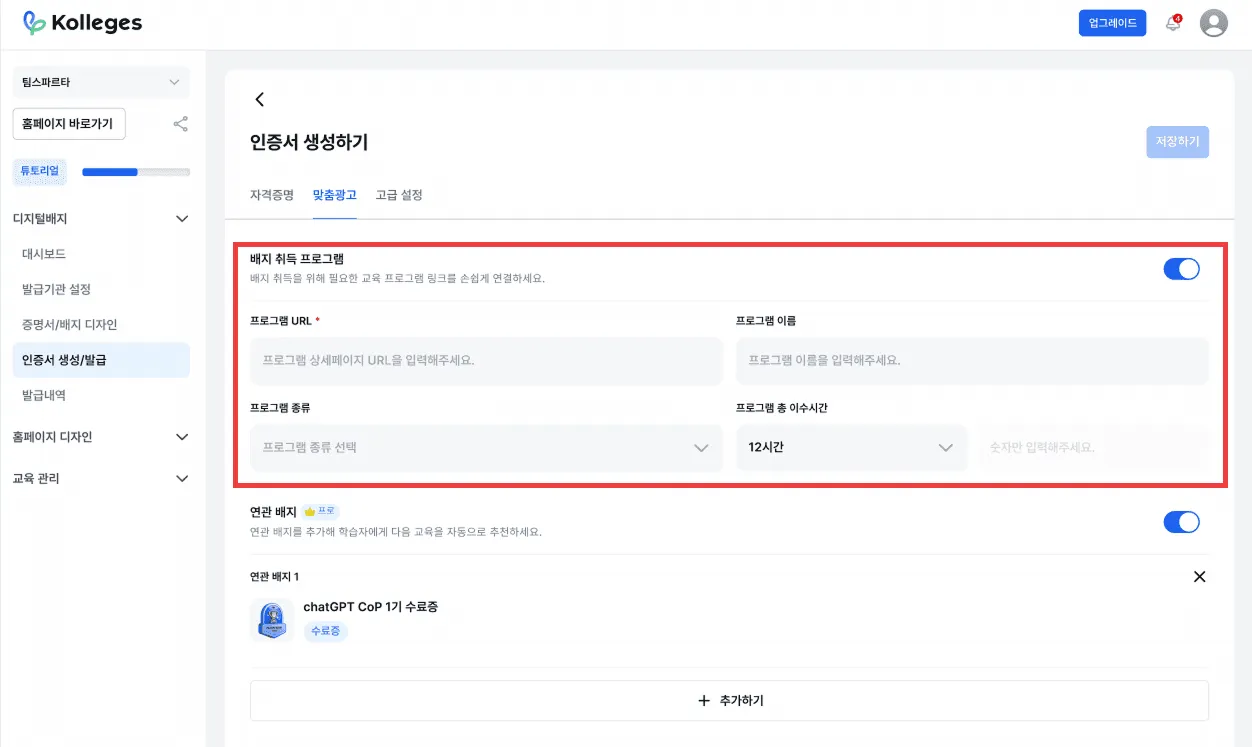Turn off the 연관 배지 toggle

tap(1181, 522)
